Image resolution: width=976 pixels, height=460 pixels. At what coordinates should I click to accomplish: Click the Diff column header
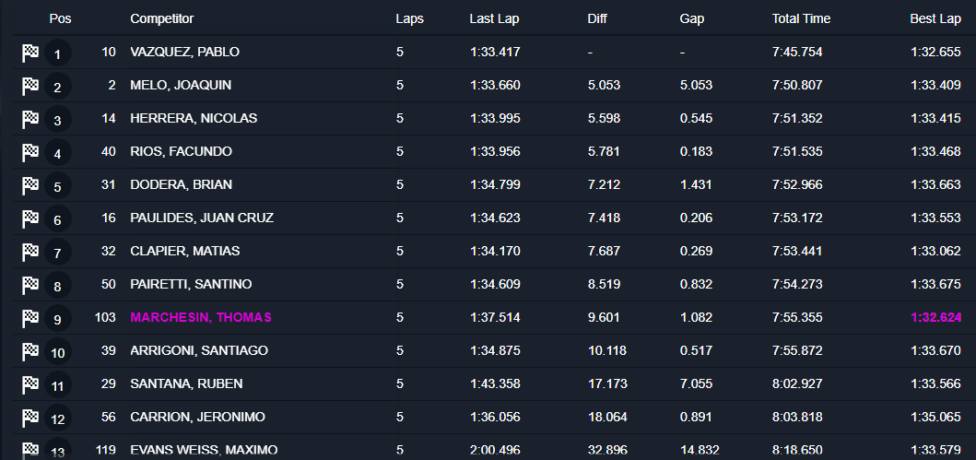[597, 19]
